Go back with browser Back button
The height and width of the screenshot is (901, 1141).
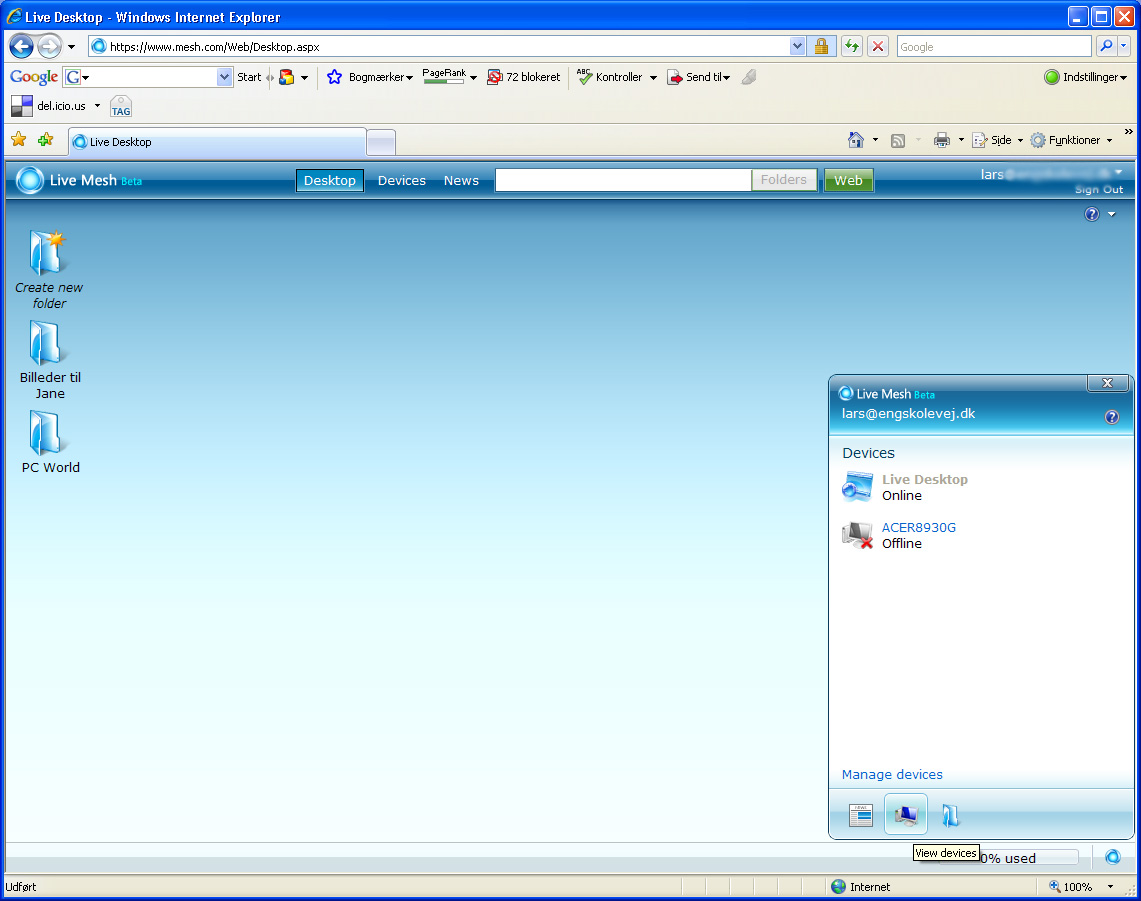click(x=21, y=47)
